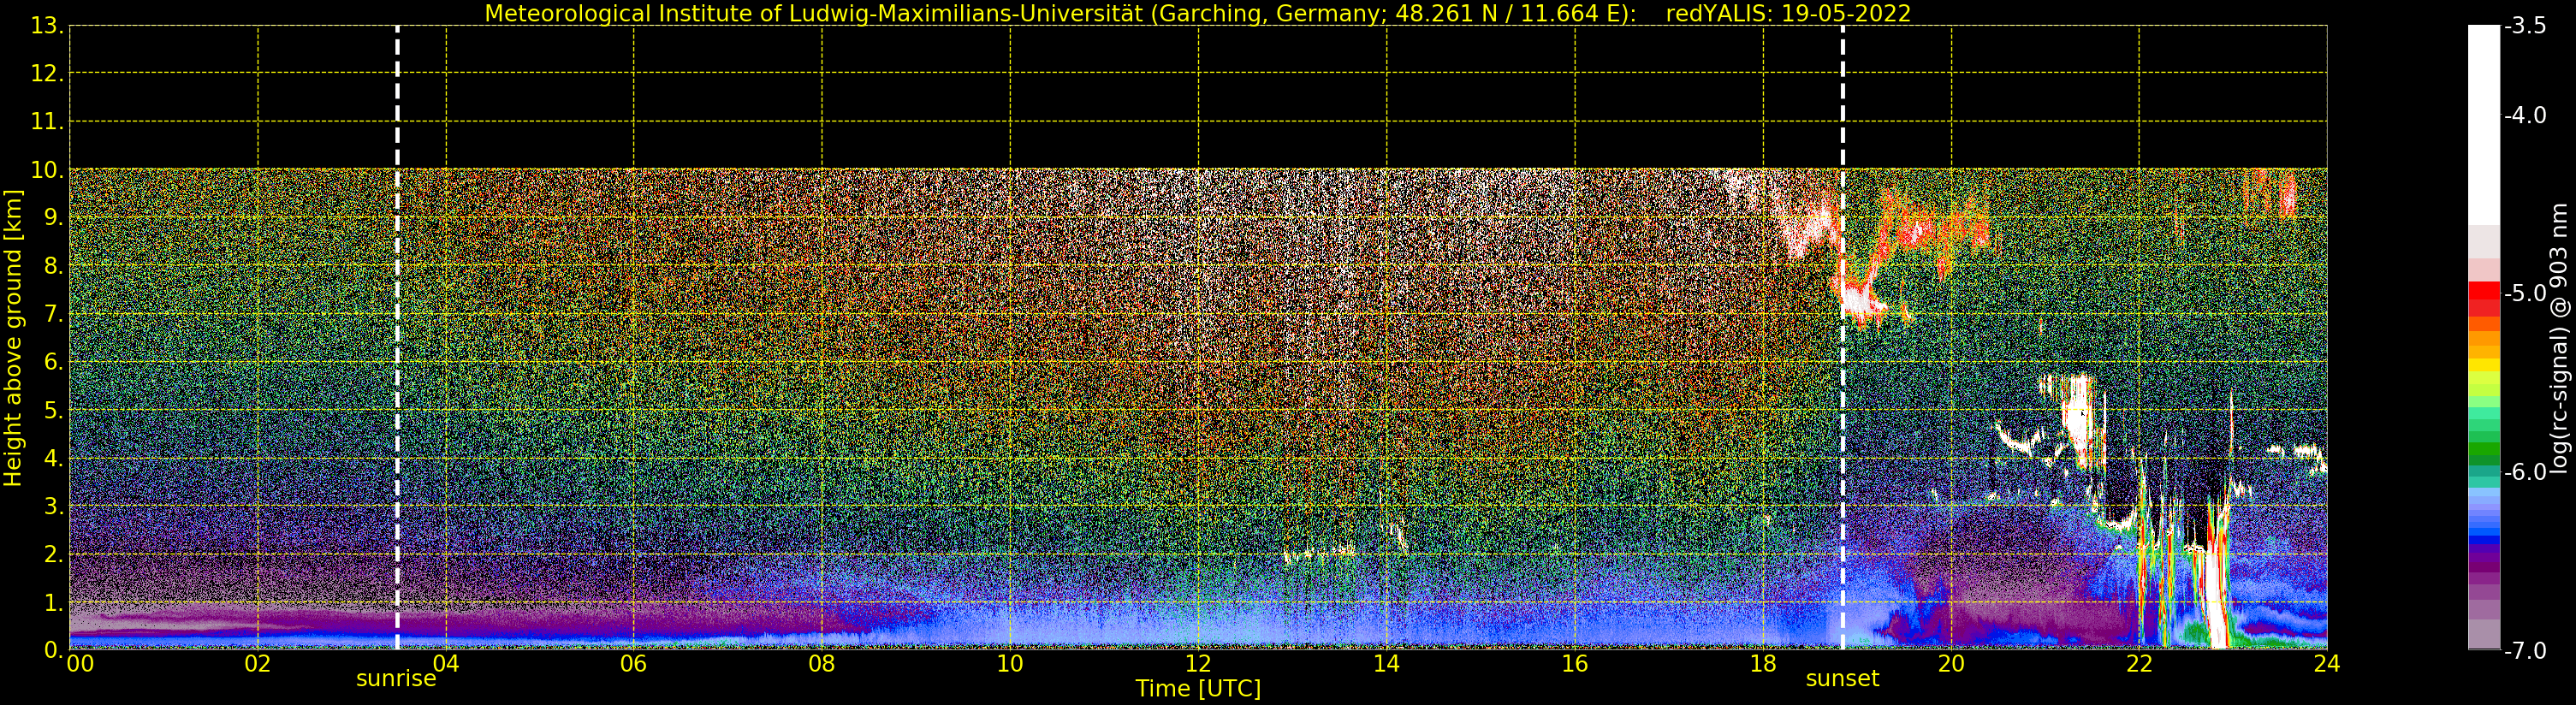Click the height tick label '8.'
Image resolution: width=2576 pixels, height=705 pixels.
53,266
